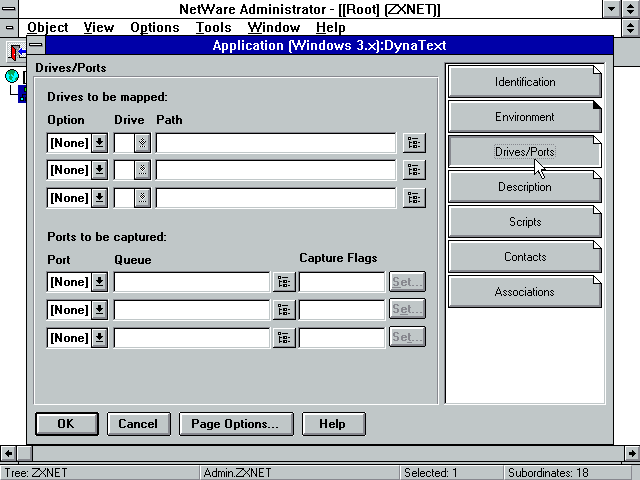This screenshot has height=480, width=640.
Task: Open first Port dropdown in ports section
Action: (x=99, y=282)
